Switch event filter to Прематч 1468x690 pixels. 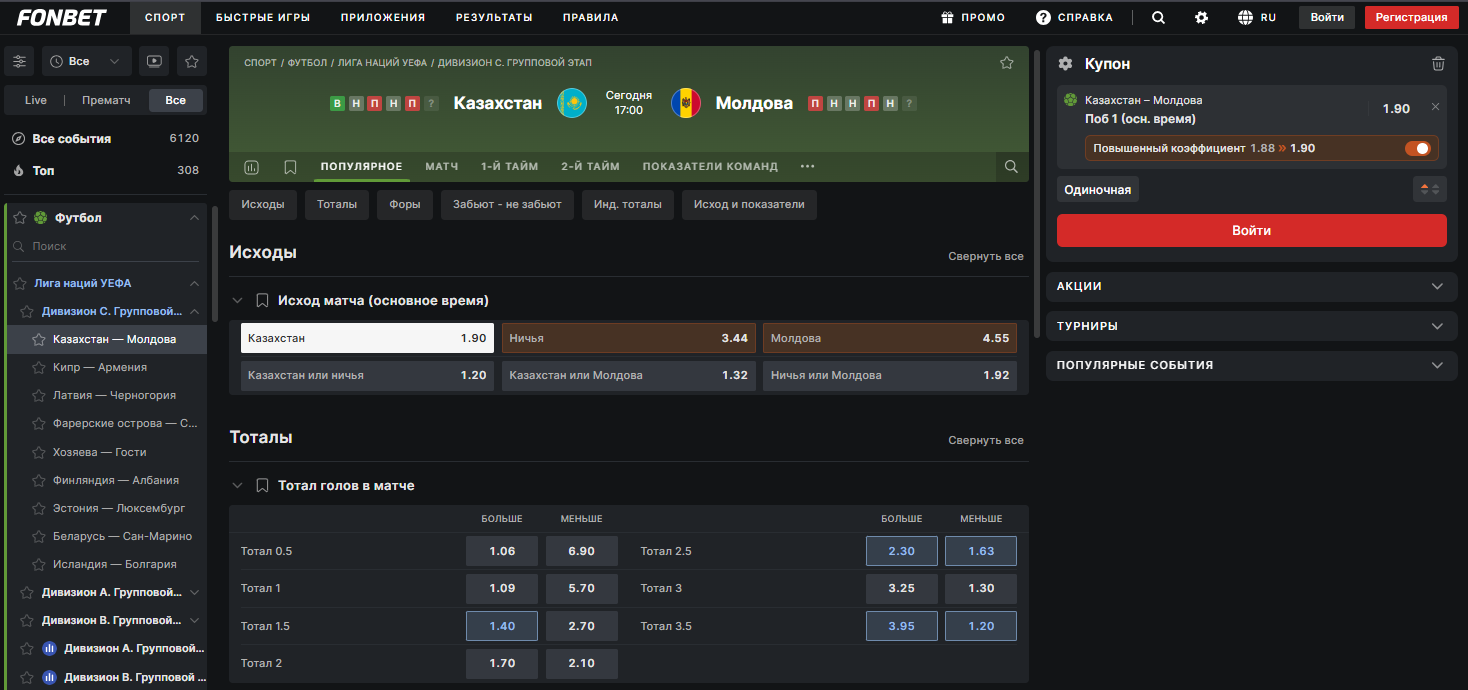pyautogui.click(x=106, y=100)
